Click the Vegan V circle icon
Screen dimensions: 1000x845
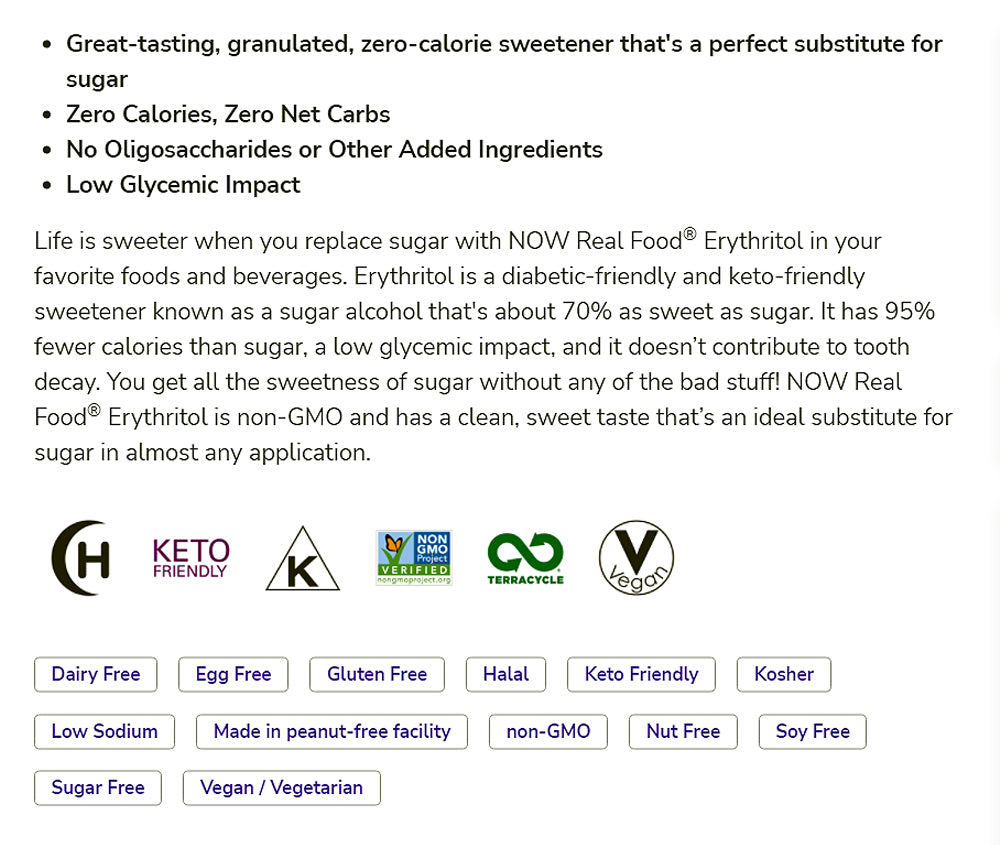click(636, 558)
